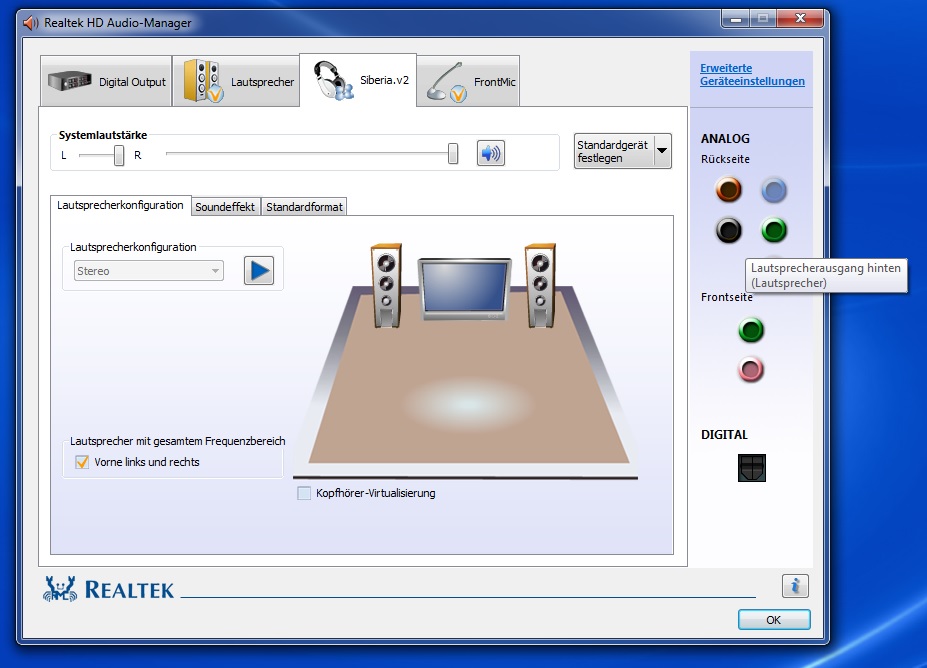
Task: Open Erweiterte Geräteeinstellungen link
Action: click(x=752, y=74)
